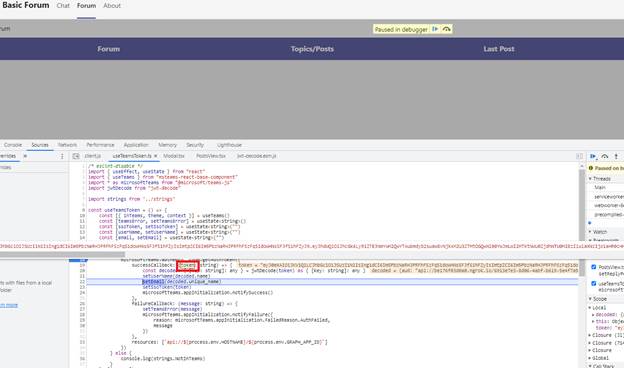This screenshot has height=368, width=624.
Task: Expand the this object in Scope
Action: 593,321
